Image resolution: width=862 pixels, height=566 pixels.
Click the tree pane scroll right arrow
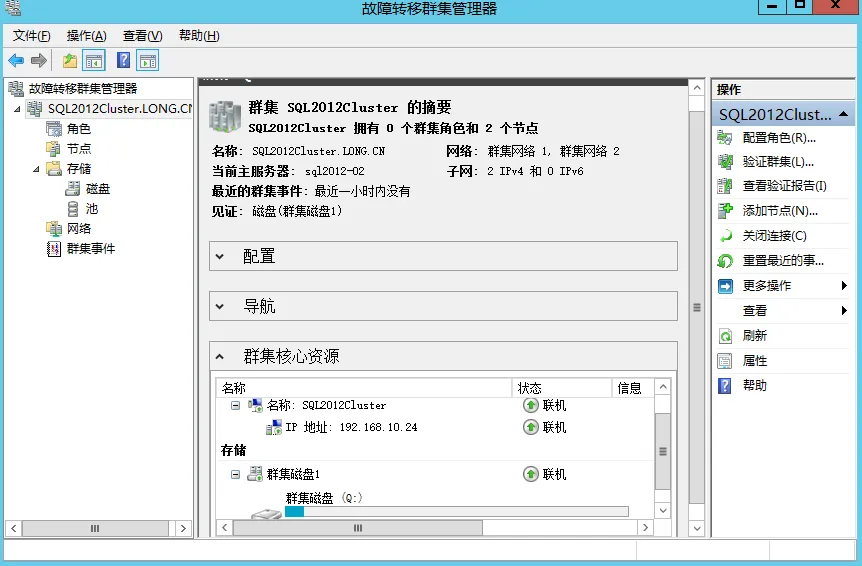(x=183, y=529)
